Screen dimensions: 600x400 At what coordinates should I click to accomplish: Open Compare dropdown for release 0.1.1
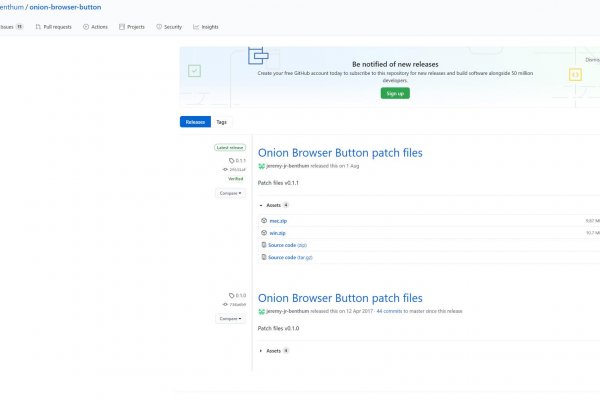click(x=231, y=192)
